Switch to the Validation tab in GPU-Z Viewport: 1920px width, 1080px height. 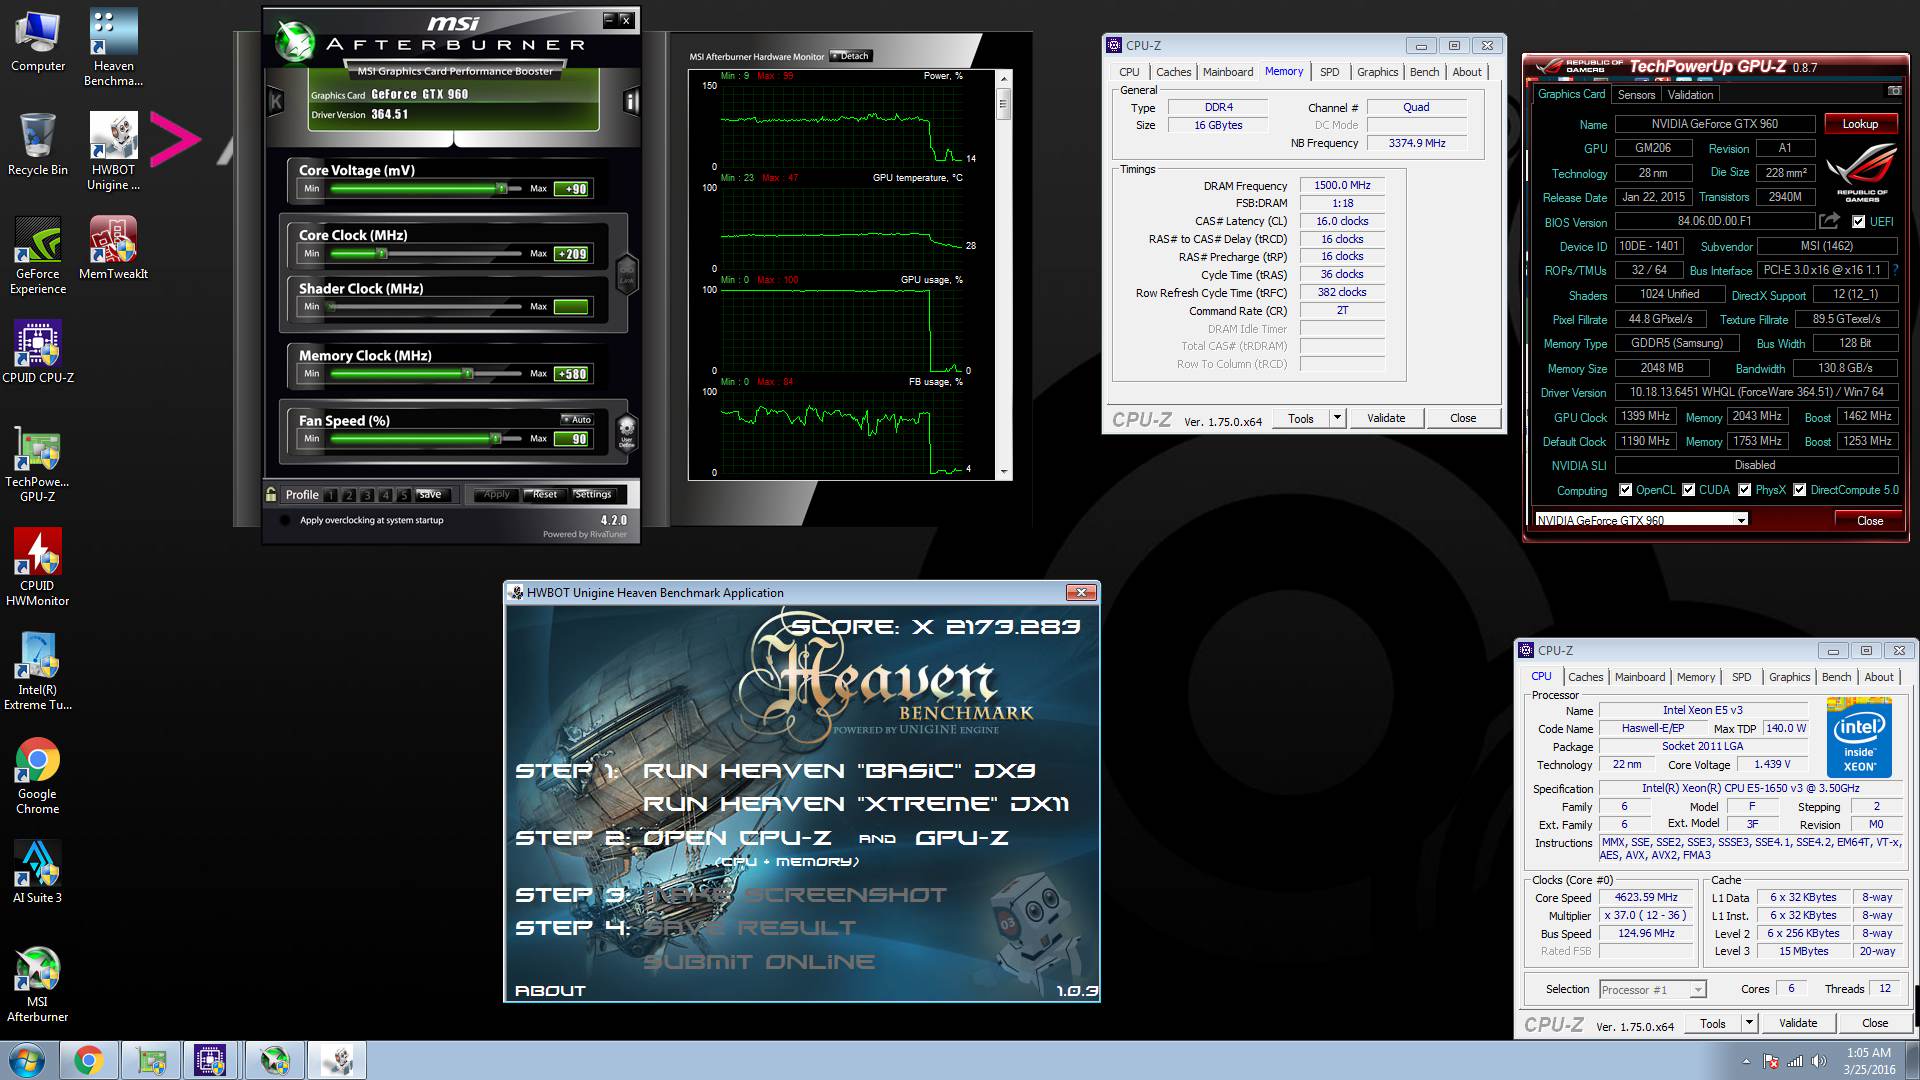[1690, 95]
